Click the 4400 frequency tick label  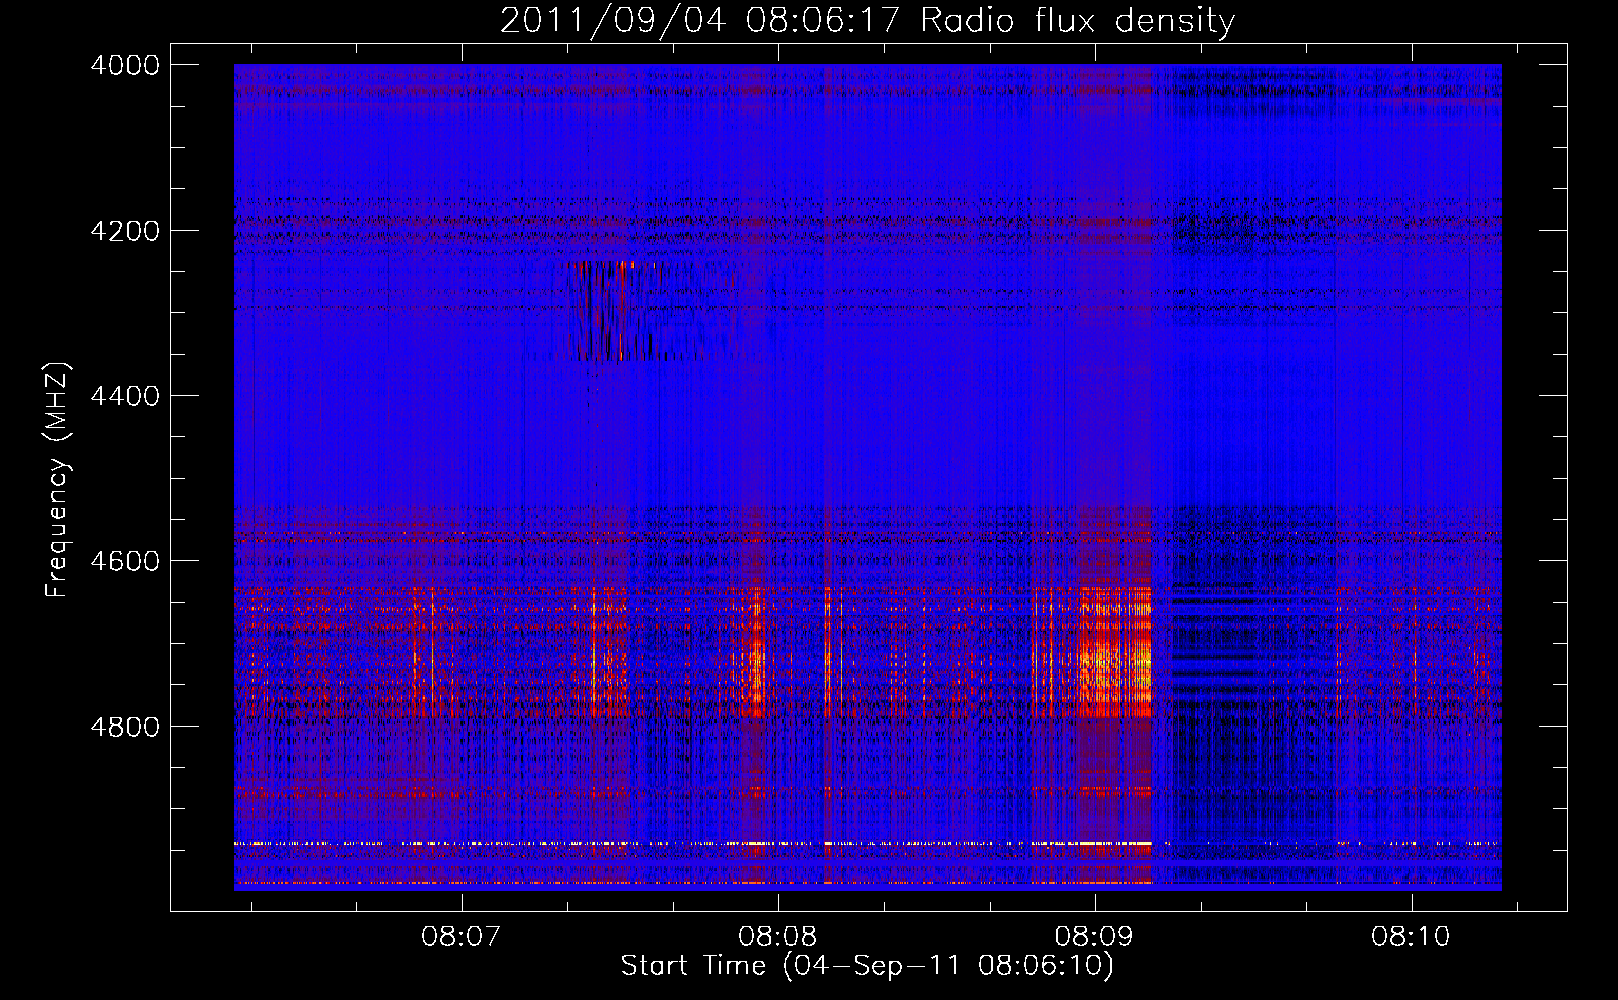click(125, 396)
